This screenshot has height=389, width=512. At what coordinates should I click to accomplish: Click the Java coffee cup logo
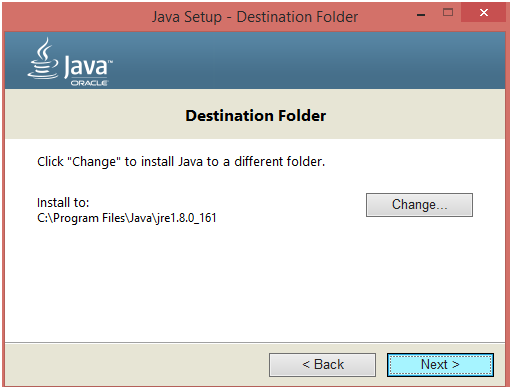click(43, 58)
